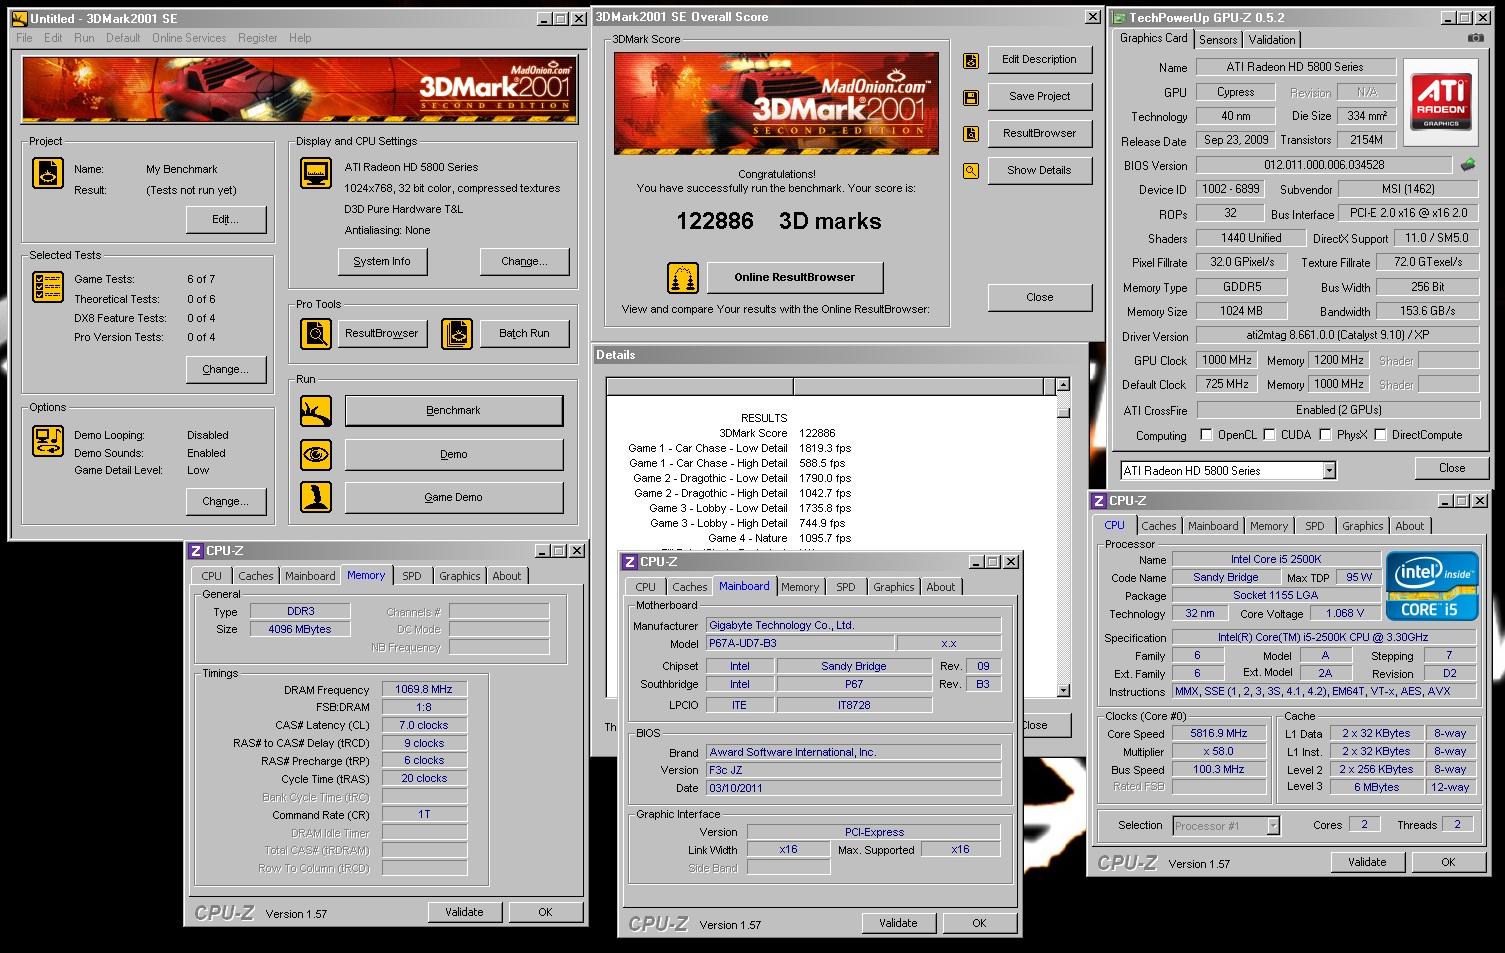Click the Online ResultBrowser button

point(794,278)
